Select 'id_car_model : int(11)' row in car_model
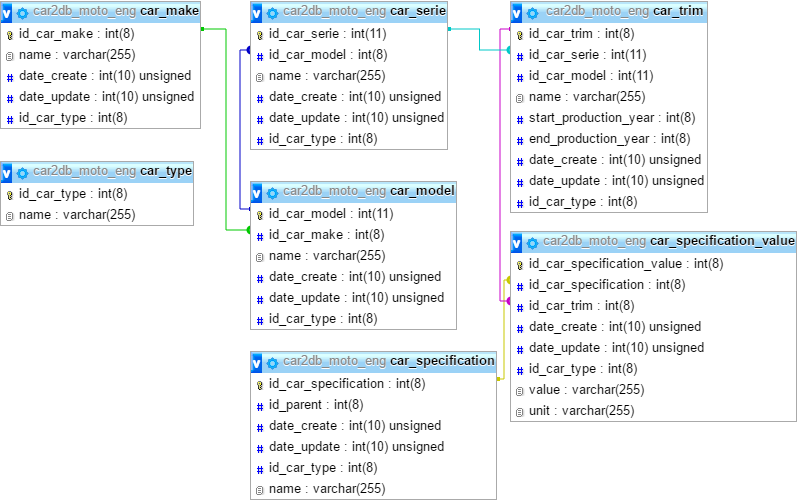 354,214
